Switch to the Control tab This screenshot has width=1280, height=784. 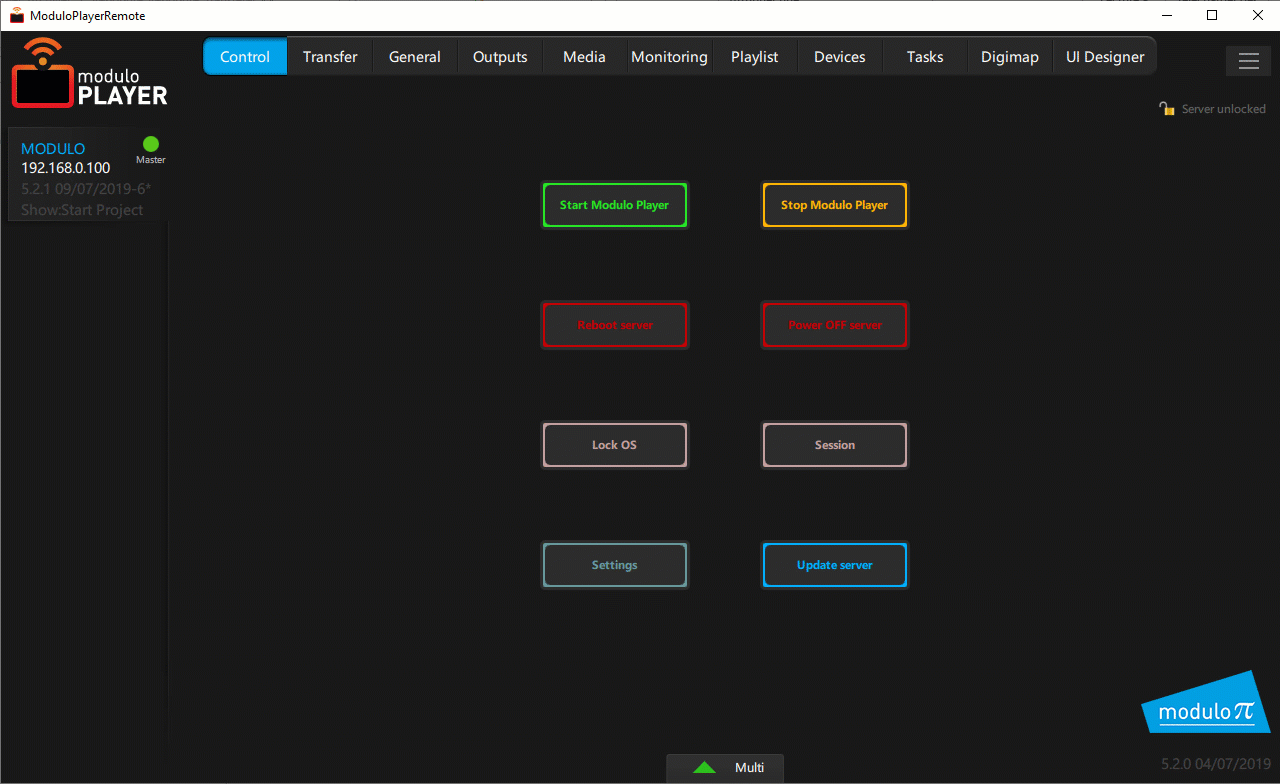tap(245, 57)
